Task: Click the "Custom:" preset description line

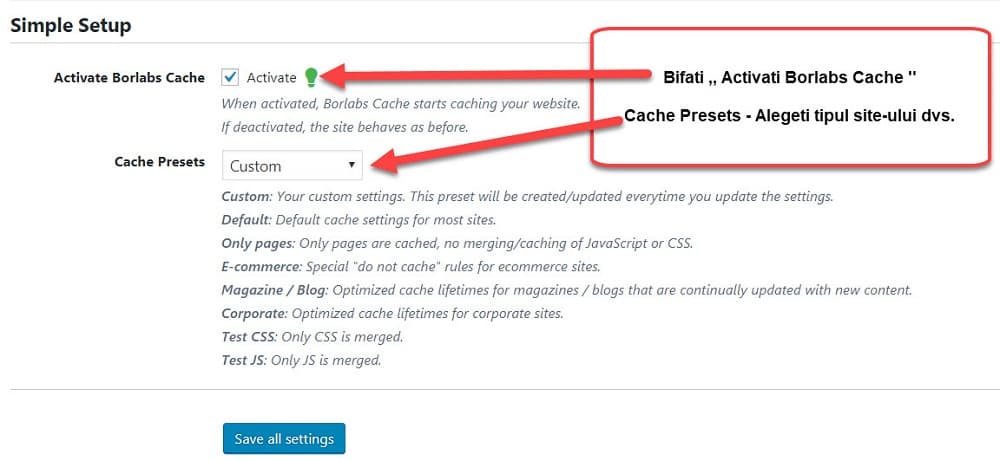Action: click(527, 196)
